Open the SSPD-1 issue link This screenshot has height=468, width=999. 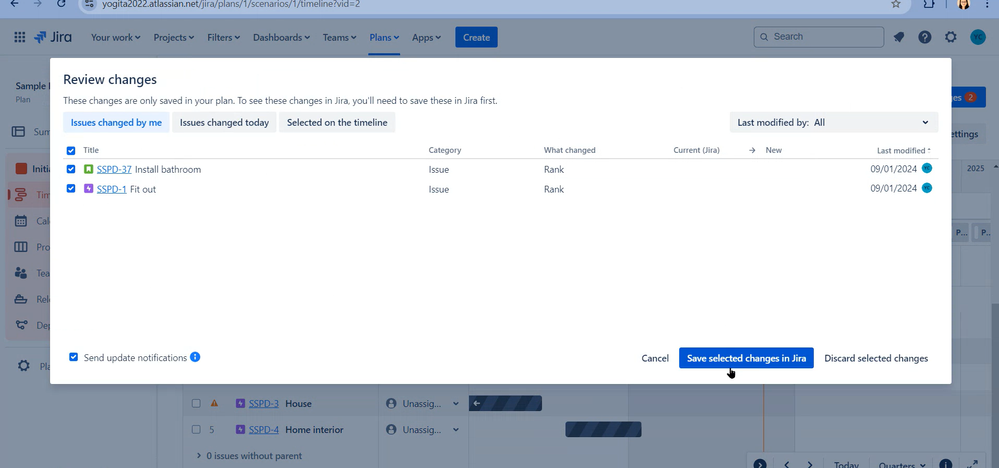(111, 189)
